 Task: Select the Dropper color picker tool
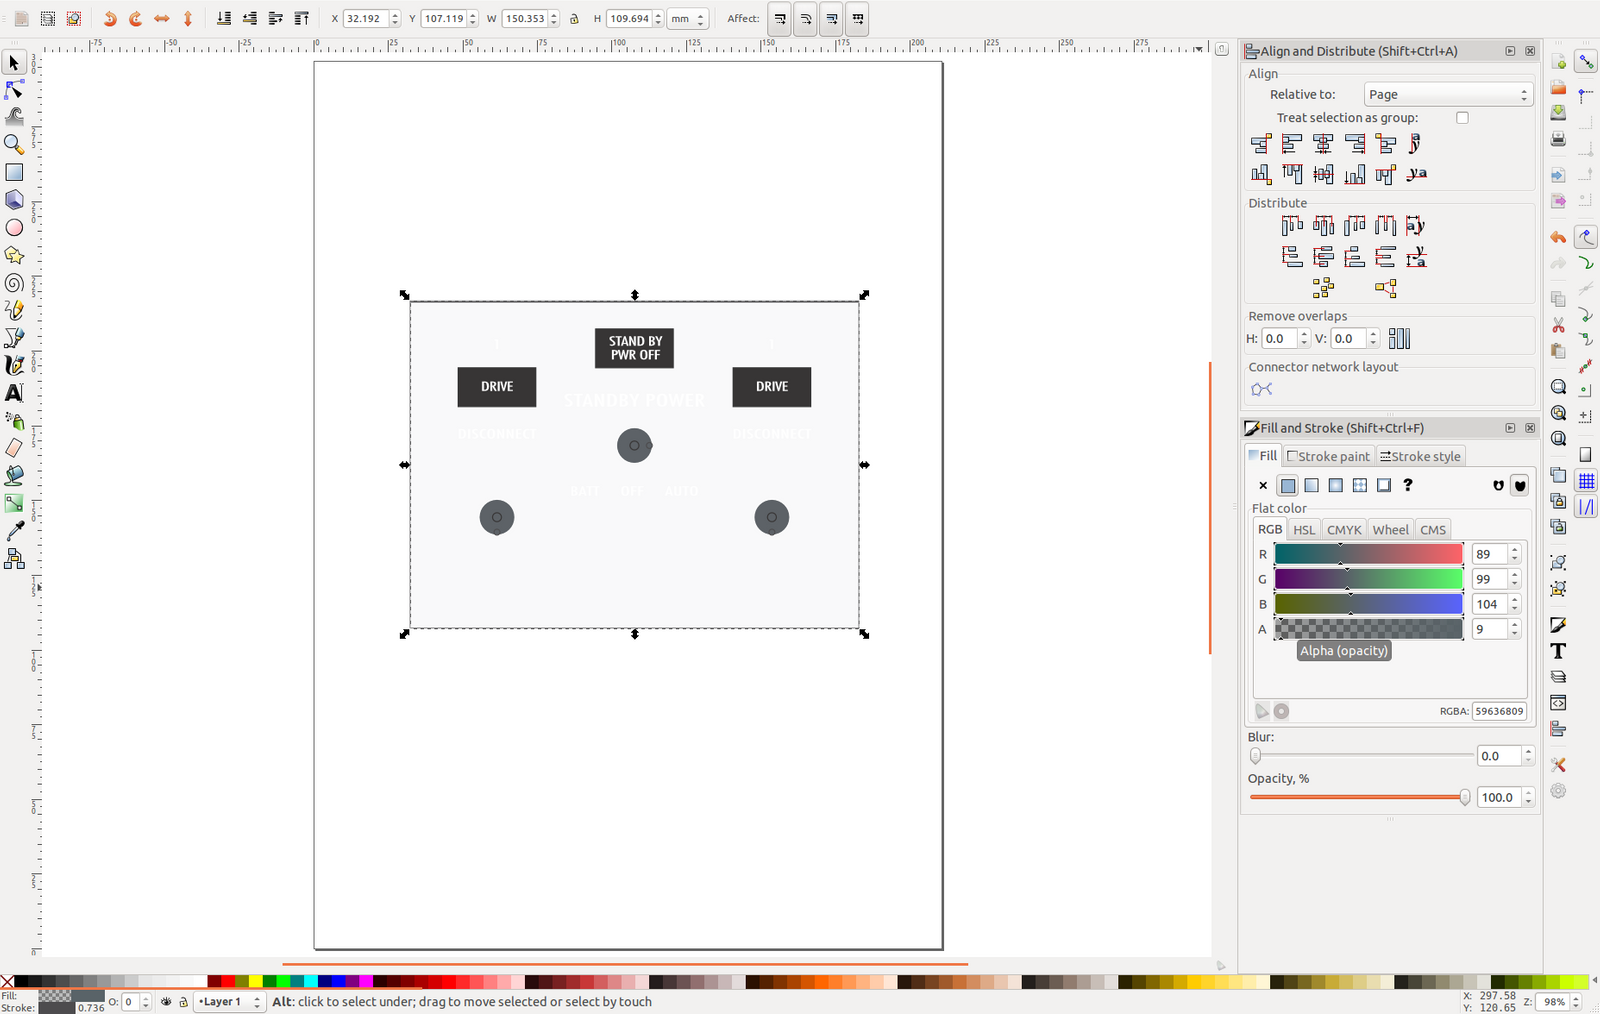pyautogui.click(x=14, y=531)
